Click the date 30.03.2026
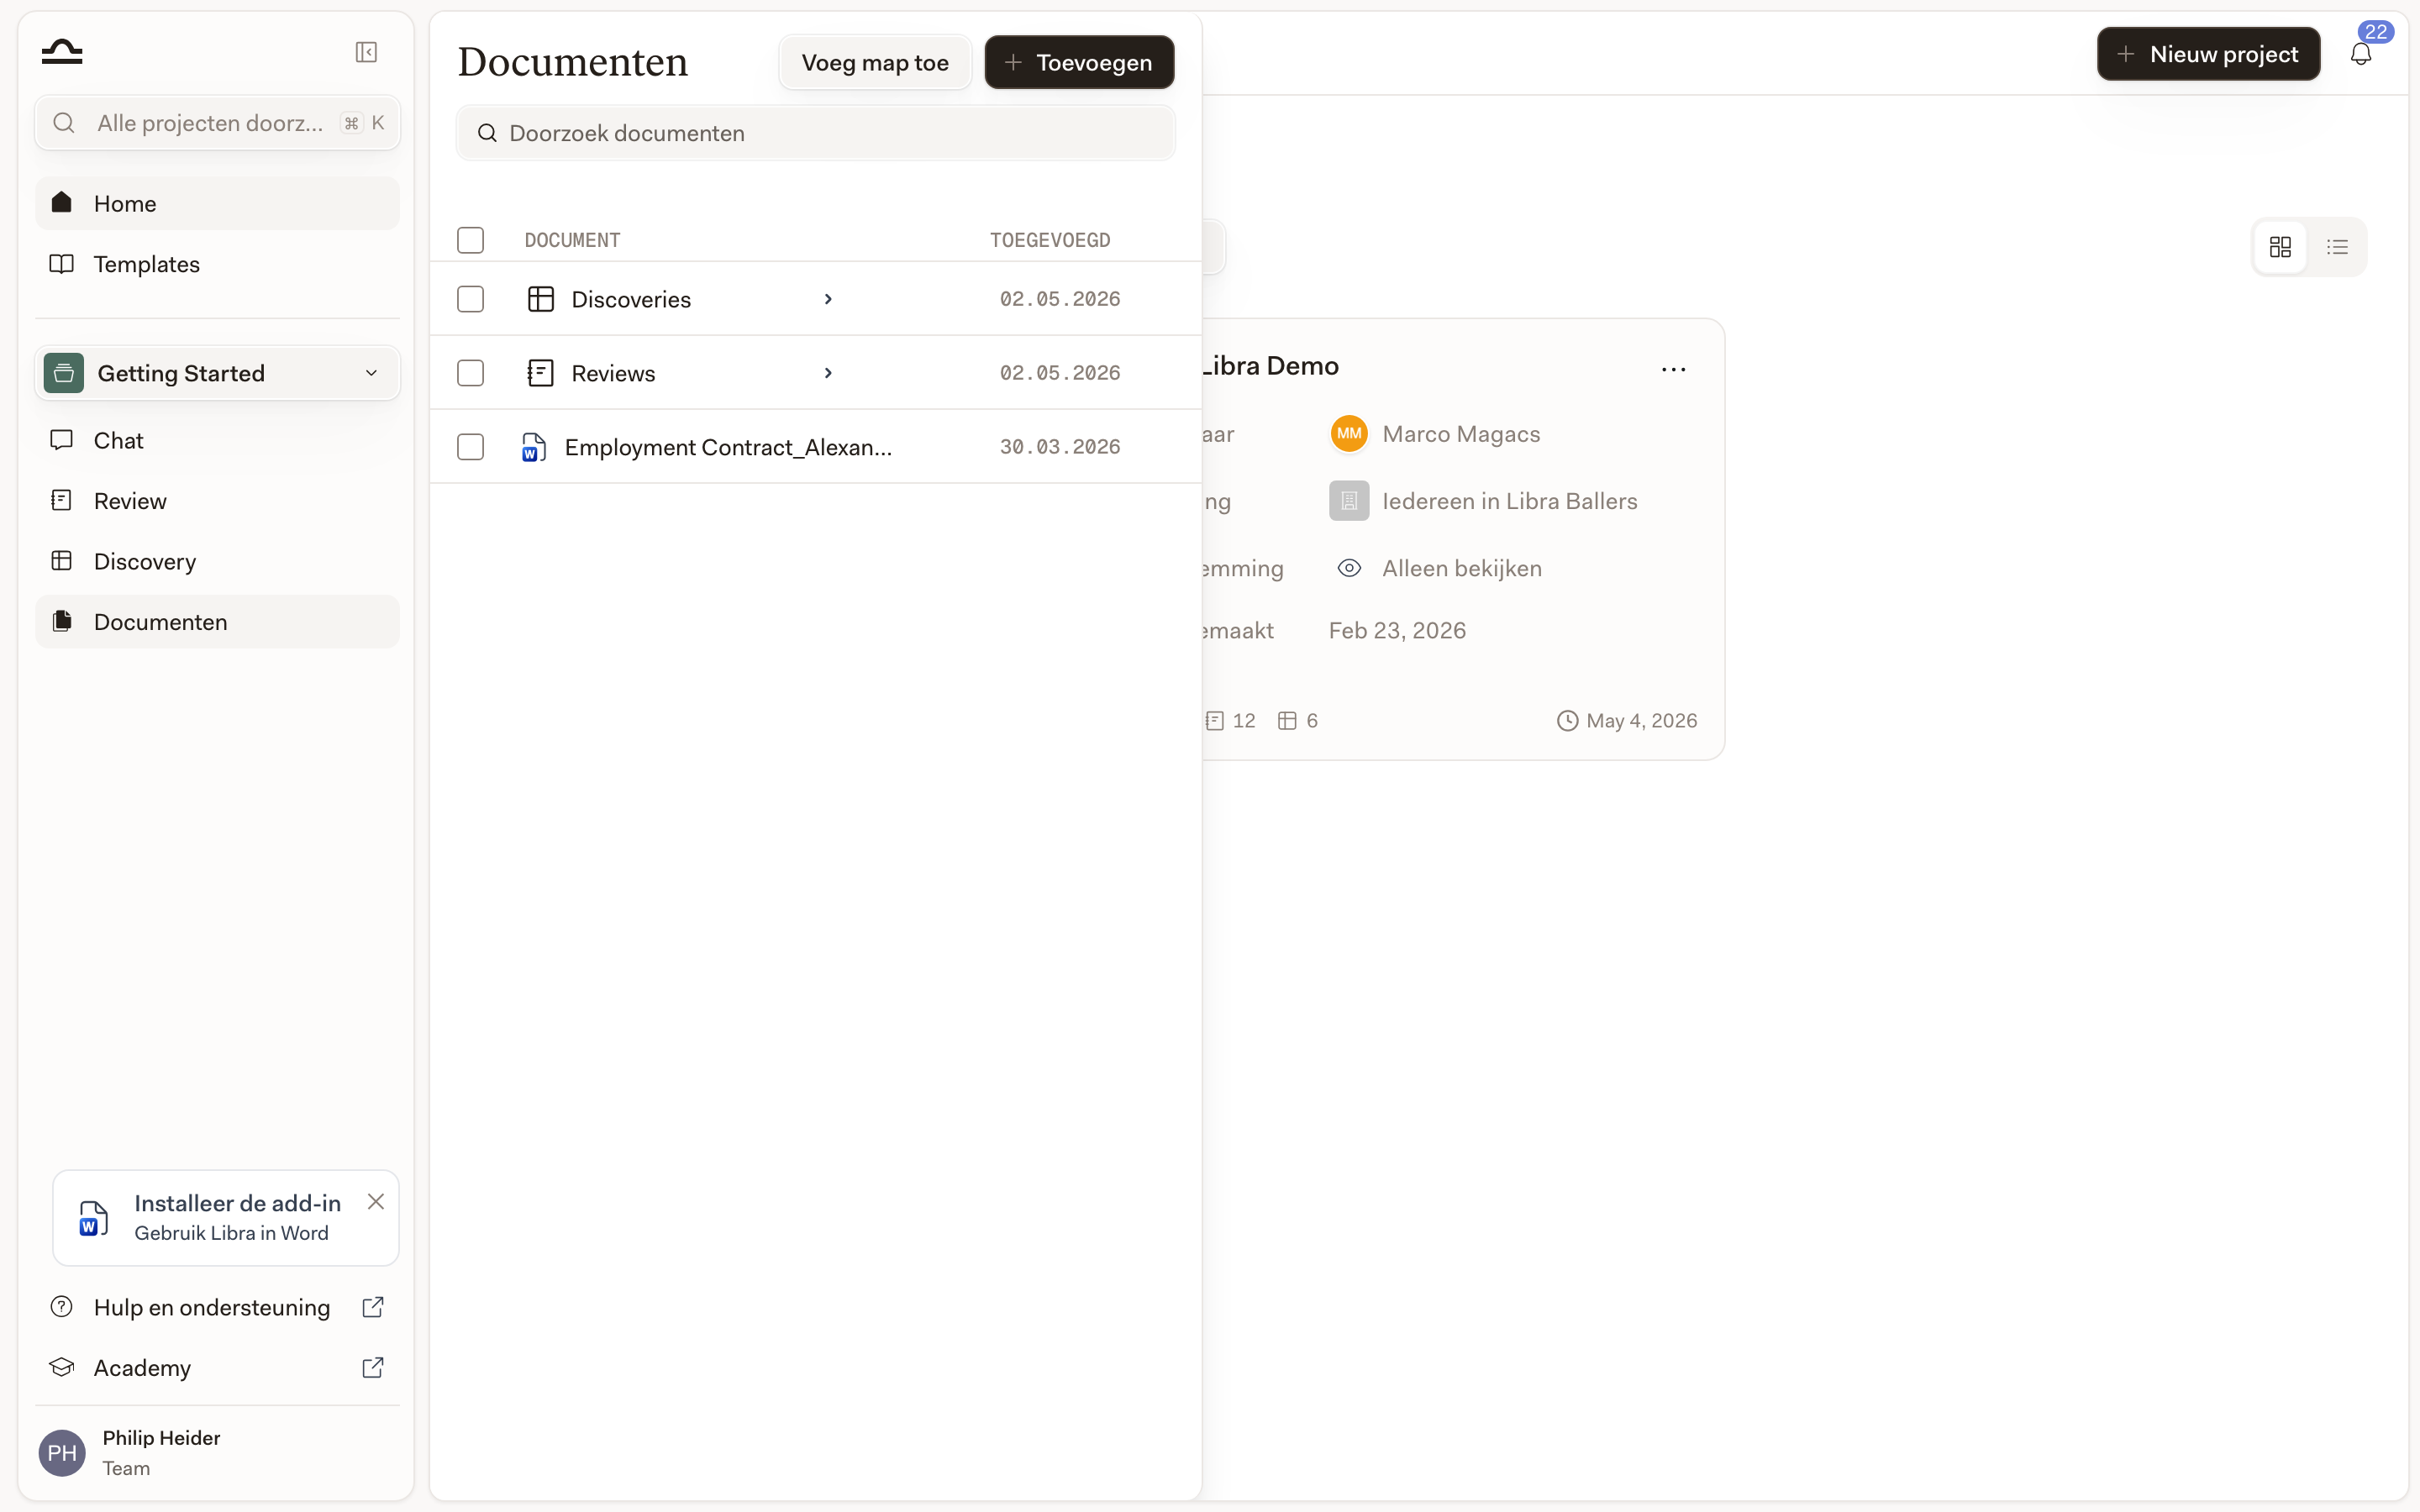Image resolution: width=2420 pixels, height=1512 pixels. tap(1060, 447)
